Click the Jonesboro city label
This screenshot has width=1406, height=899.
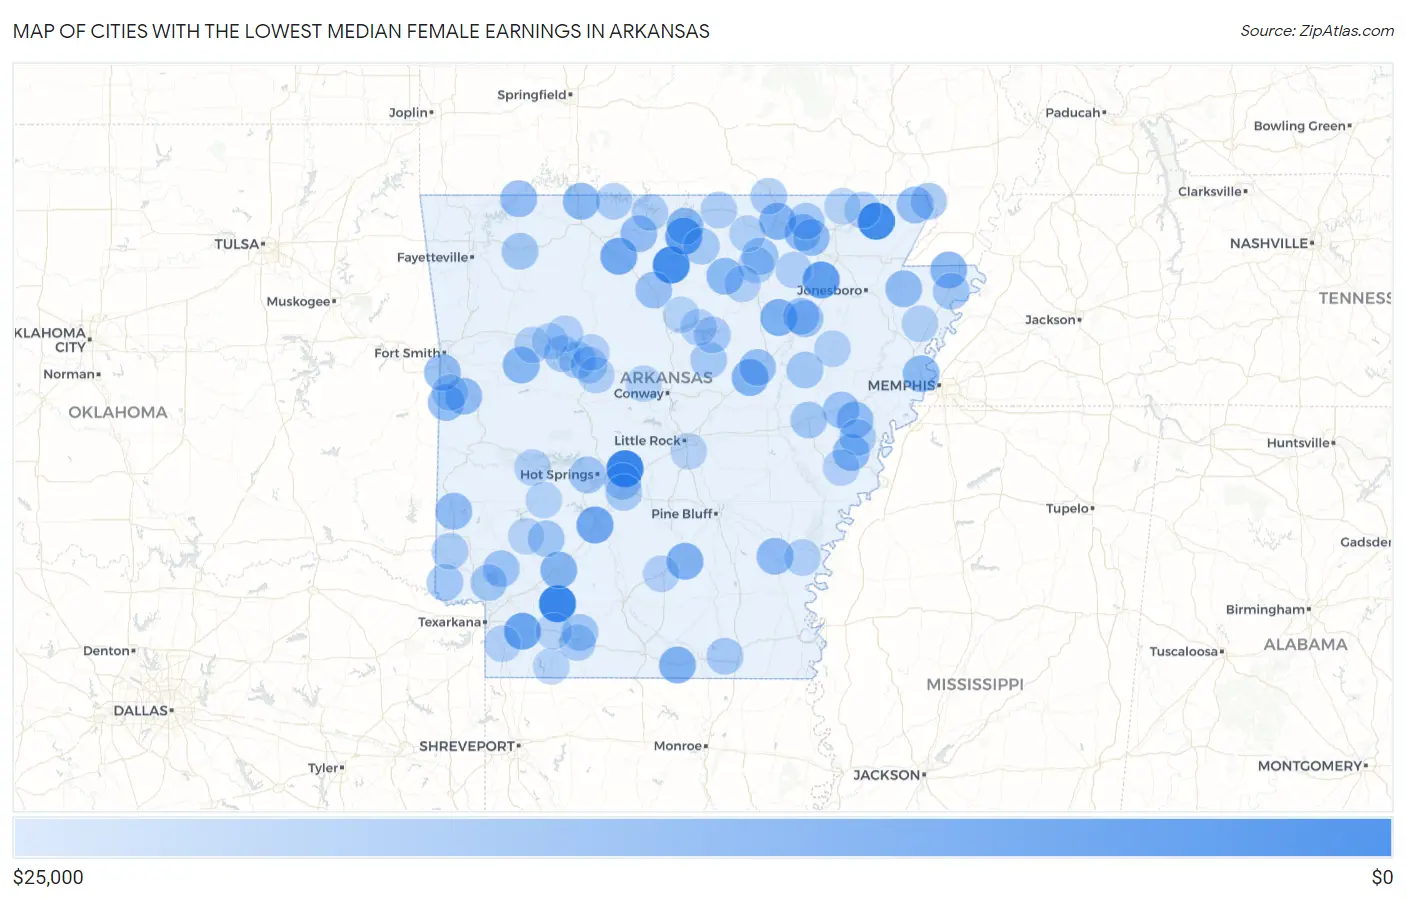(x=829, y=291)
